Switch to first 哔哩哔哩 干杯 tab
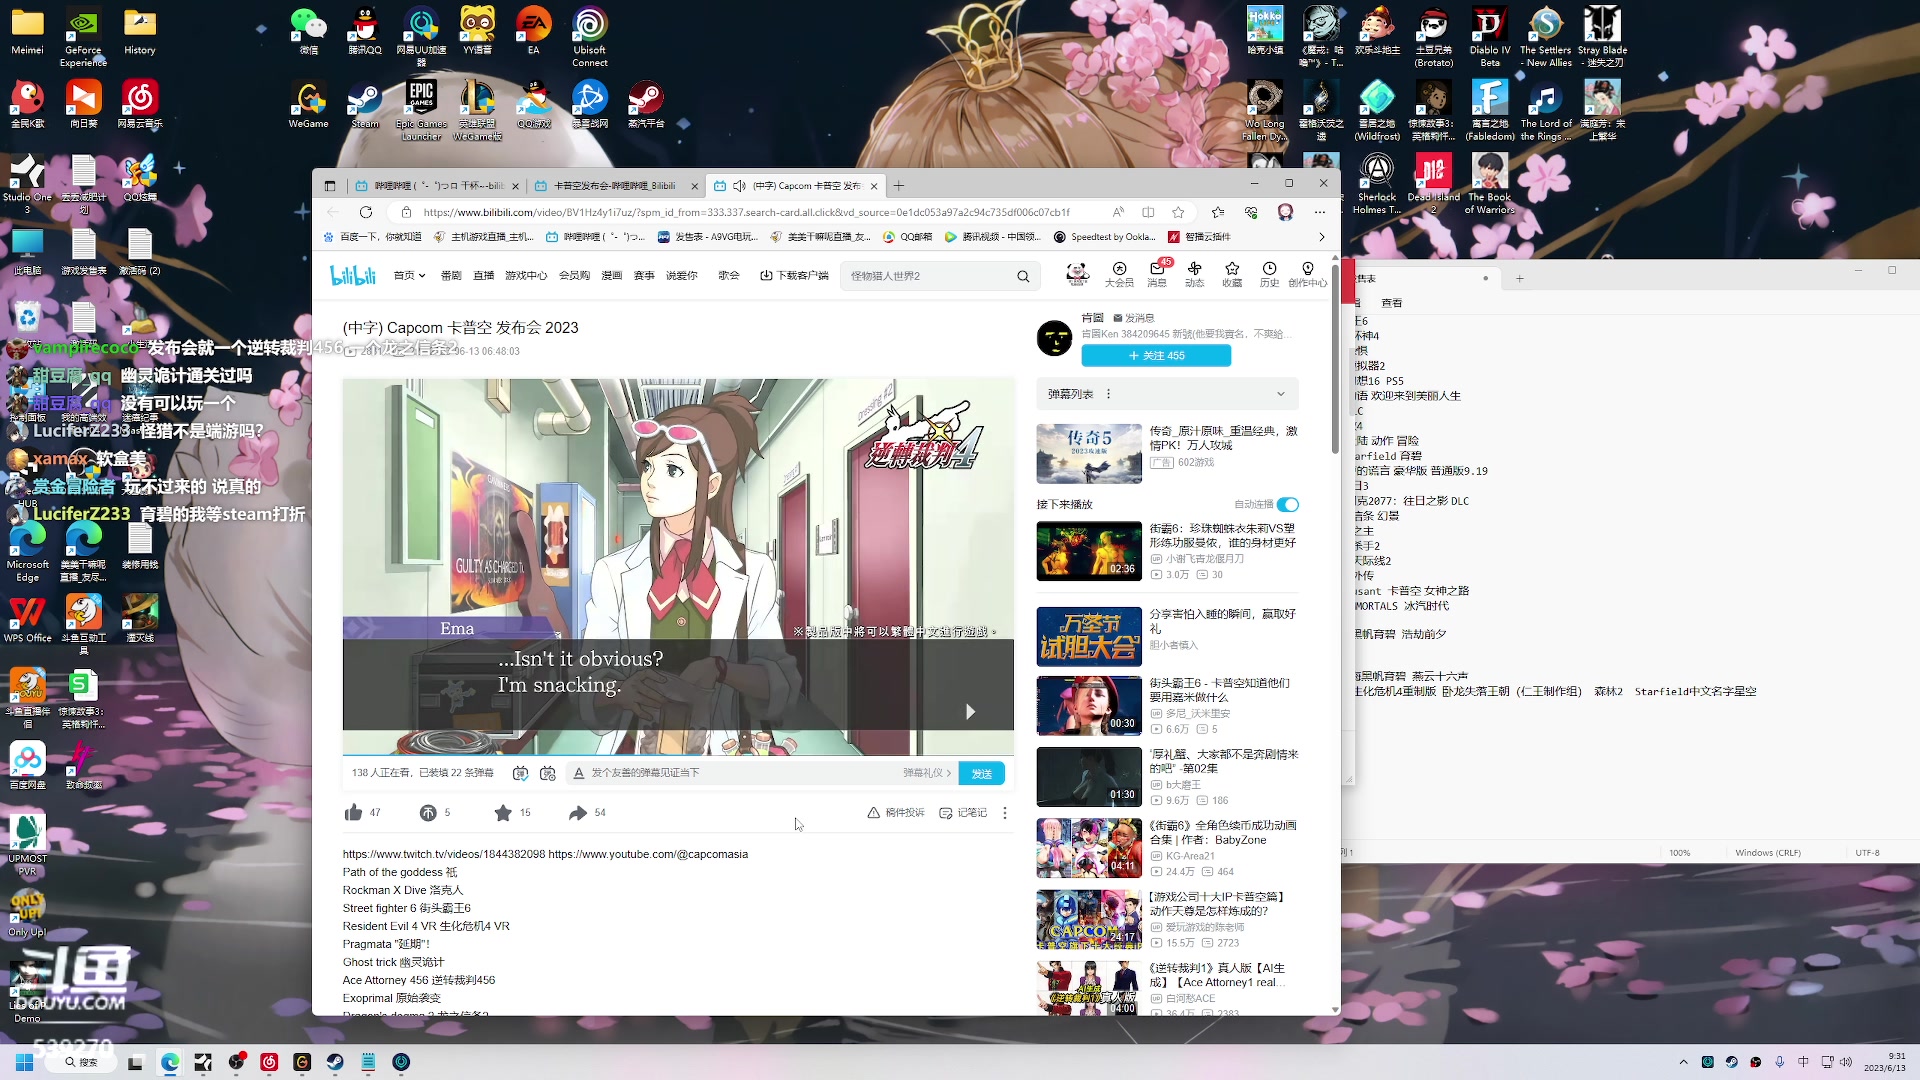 coord(439,186)
